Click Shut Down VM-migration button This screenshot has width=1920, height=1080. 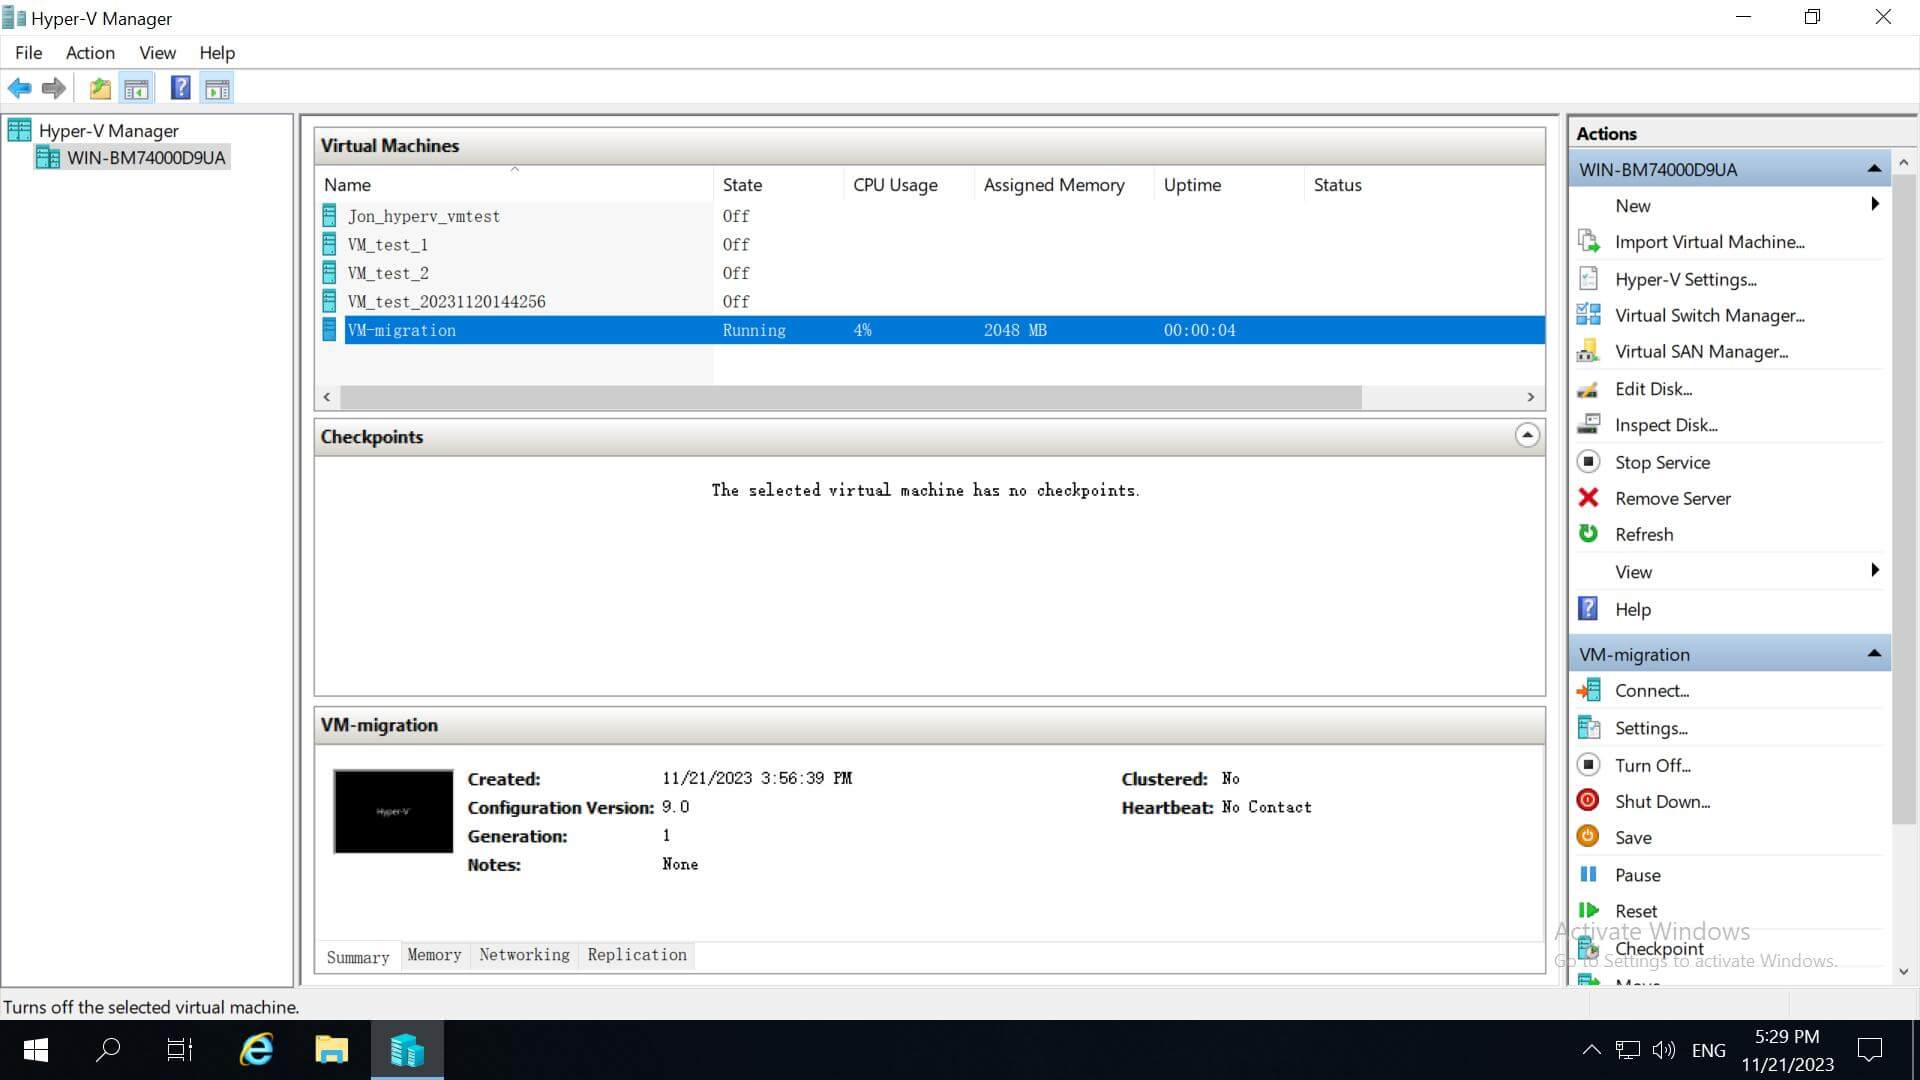pos(1665,802)
